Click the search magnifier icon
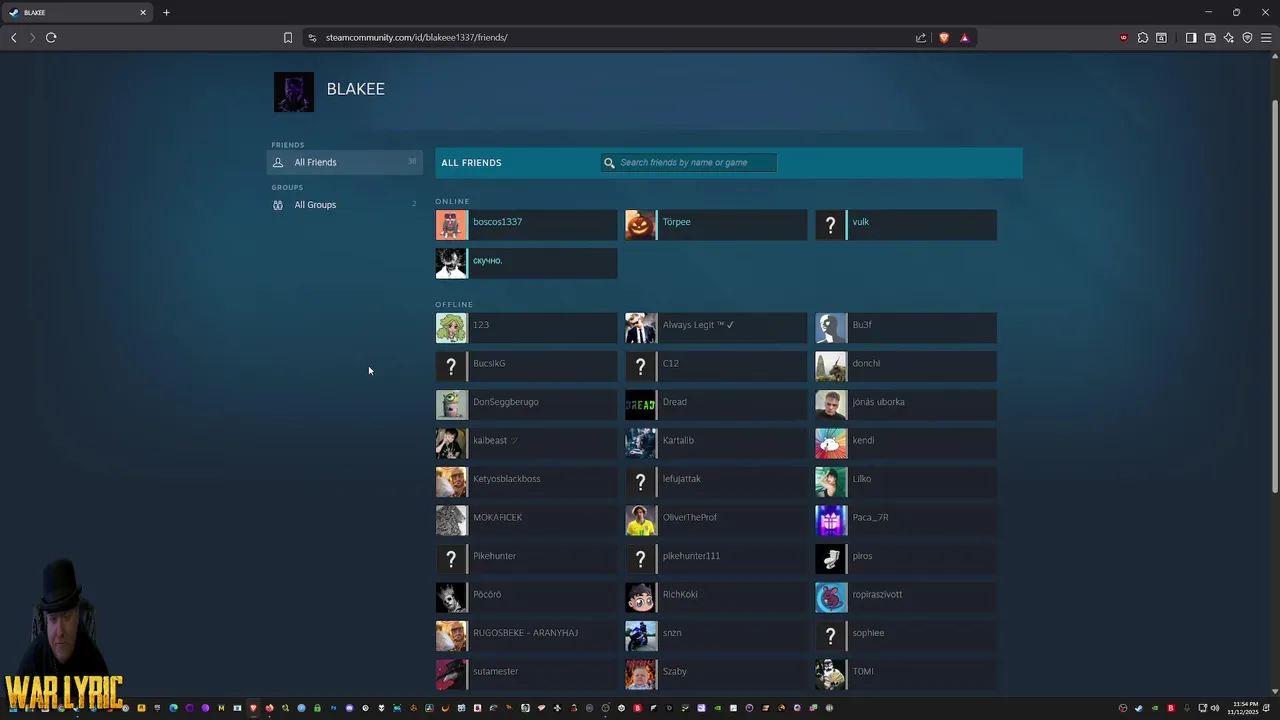 point(609,162)
